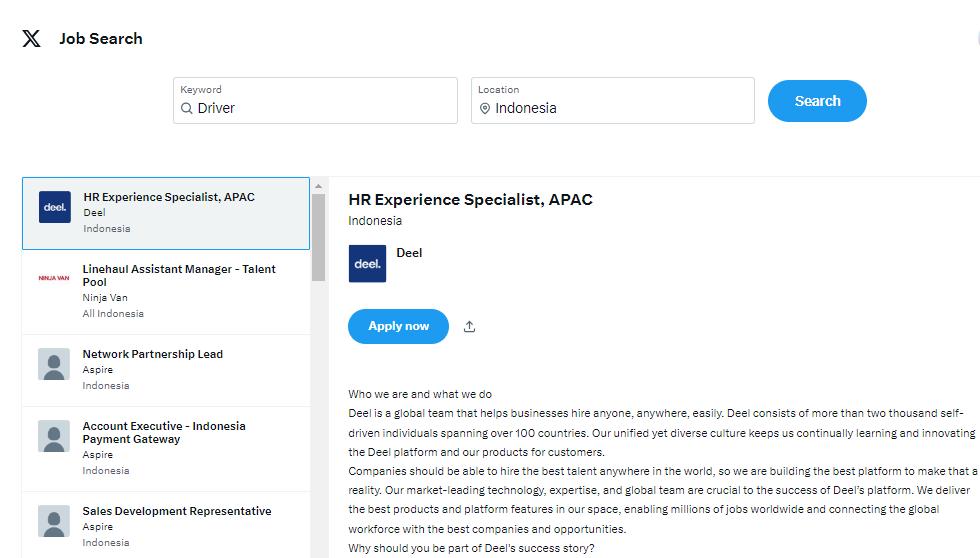Click the location pin icon

484,108
